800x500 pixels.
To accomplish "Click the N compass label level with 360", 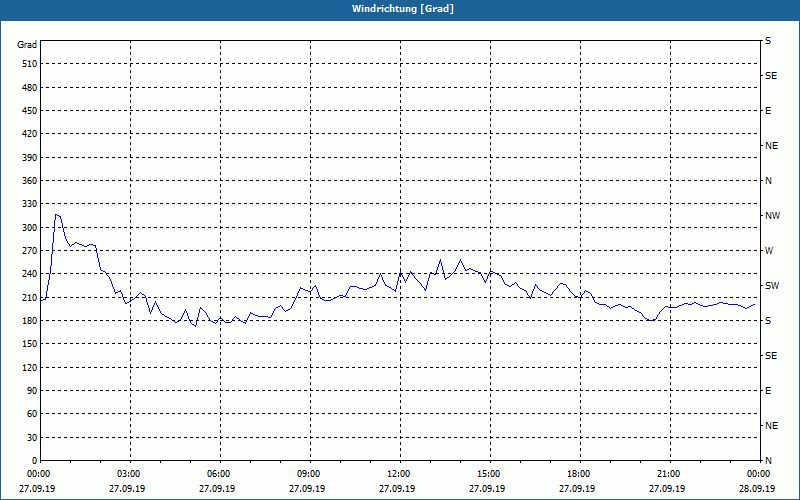I will [x=768, y=181].
